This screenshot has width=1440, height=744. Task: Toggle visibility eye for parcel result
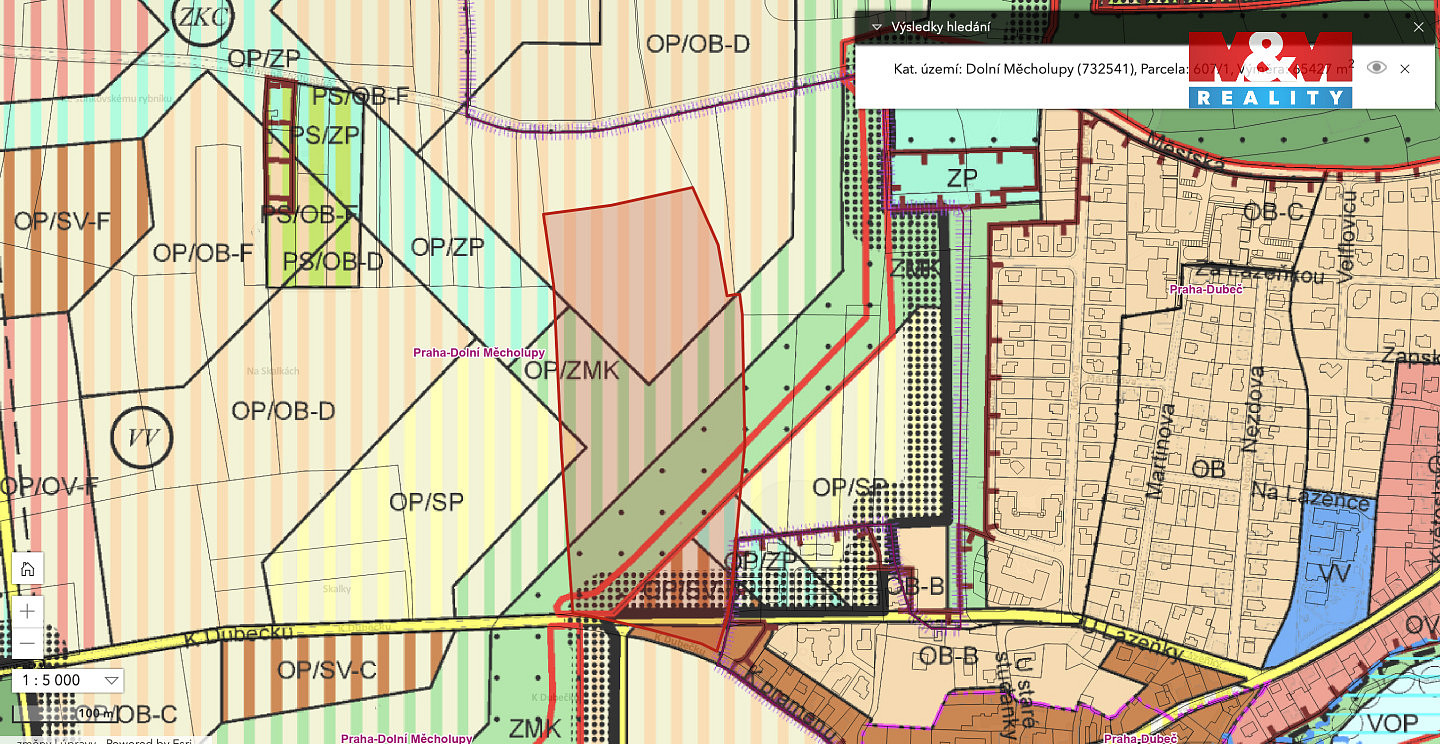(x=1377, y=68)
